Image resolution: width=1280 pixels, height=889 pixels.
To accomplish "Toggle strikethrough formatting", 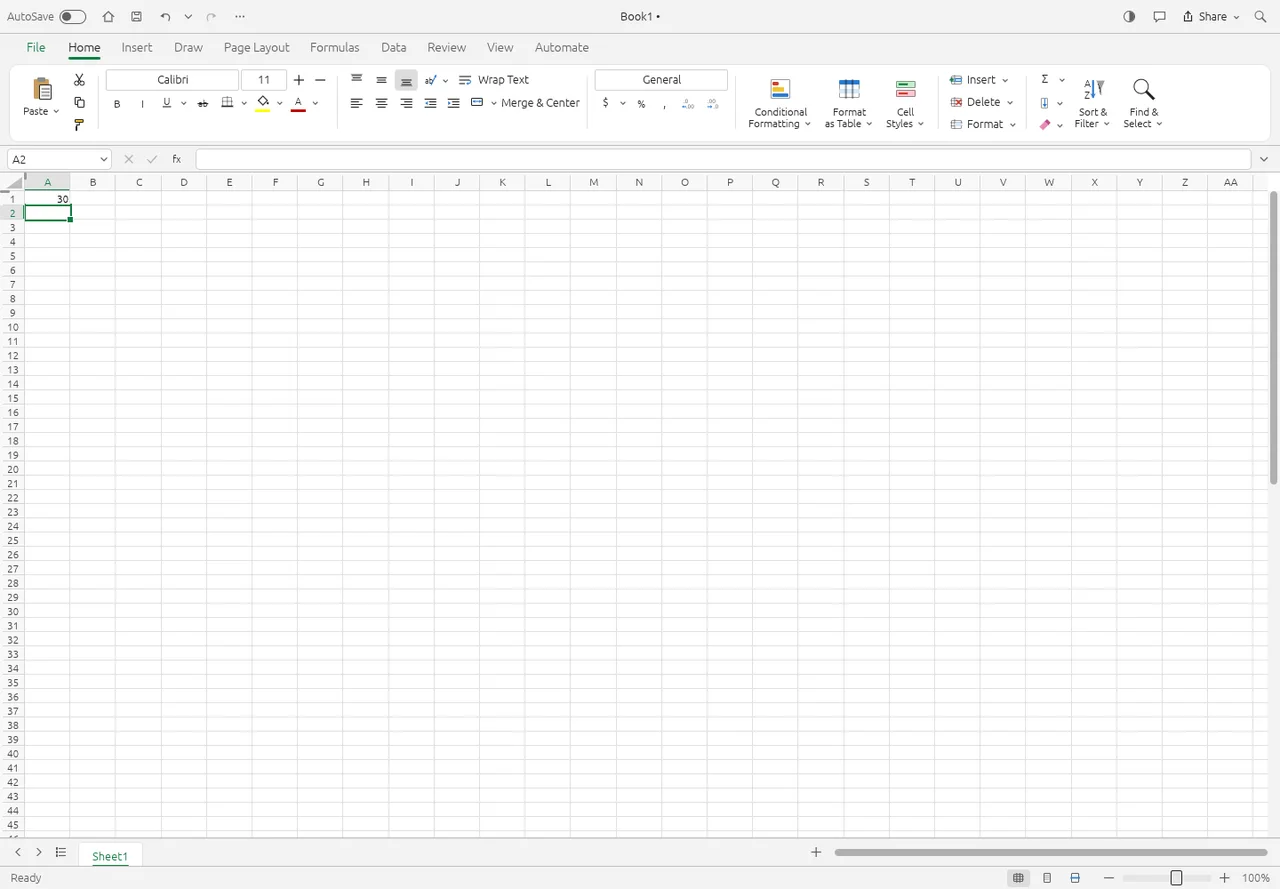I will (203, 104).
